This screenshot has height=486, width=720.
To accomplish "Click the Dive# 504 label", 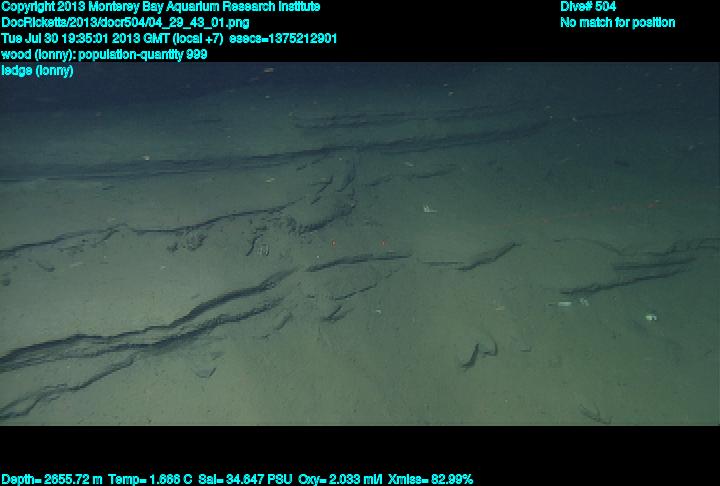I will [588, 7].
